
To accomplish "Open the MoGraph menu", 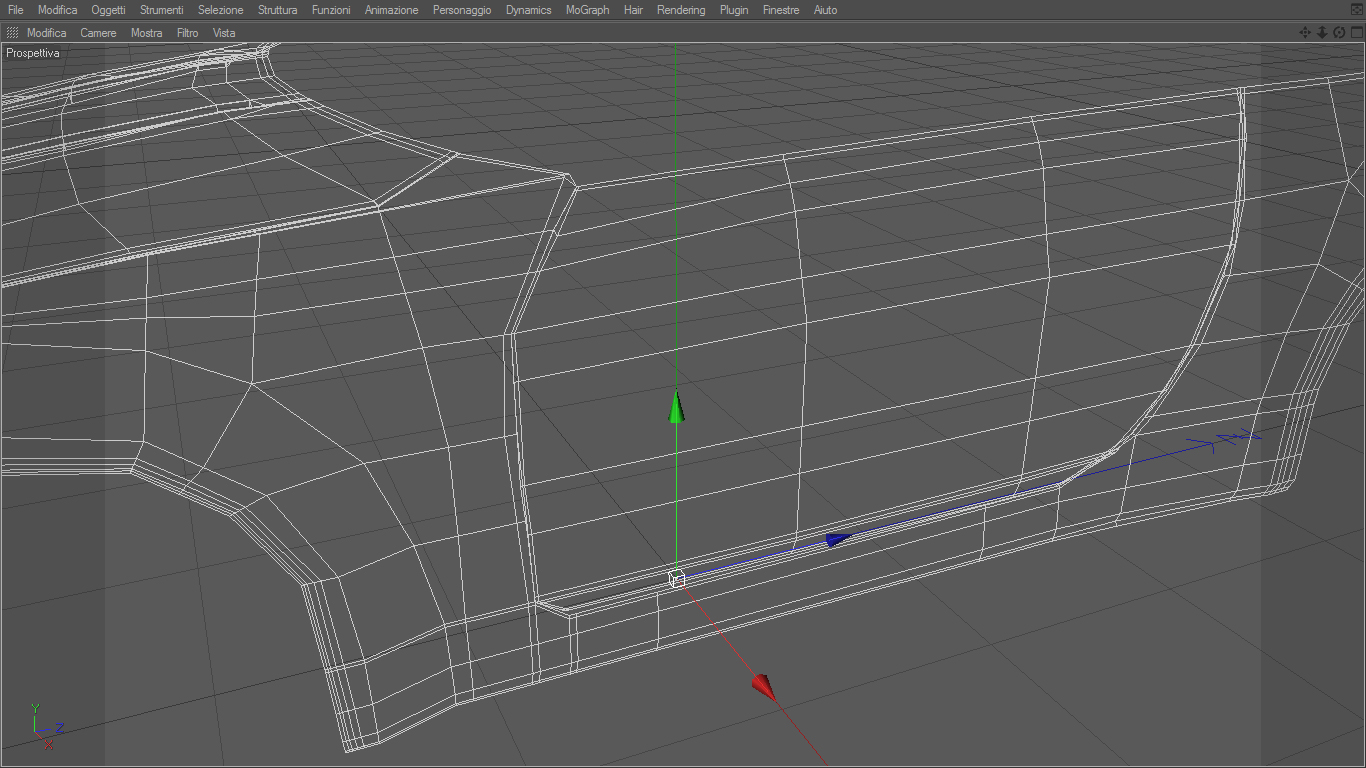I will click(x=588, y=10).
